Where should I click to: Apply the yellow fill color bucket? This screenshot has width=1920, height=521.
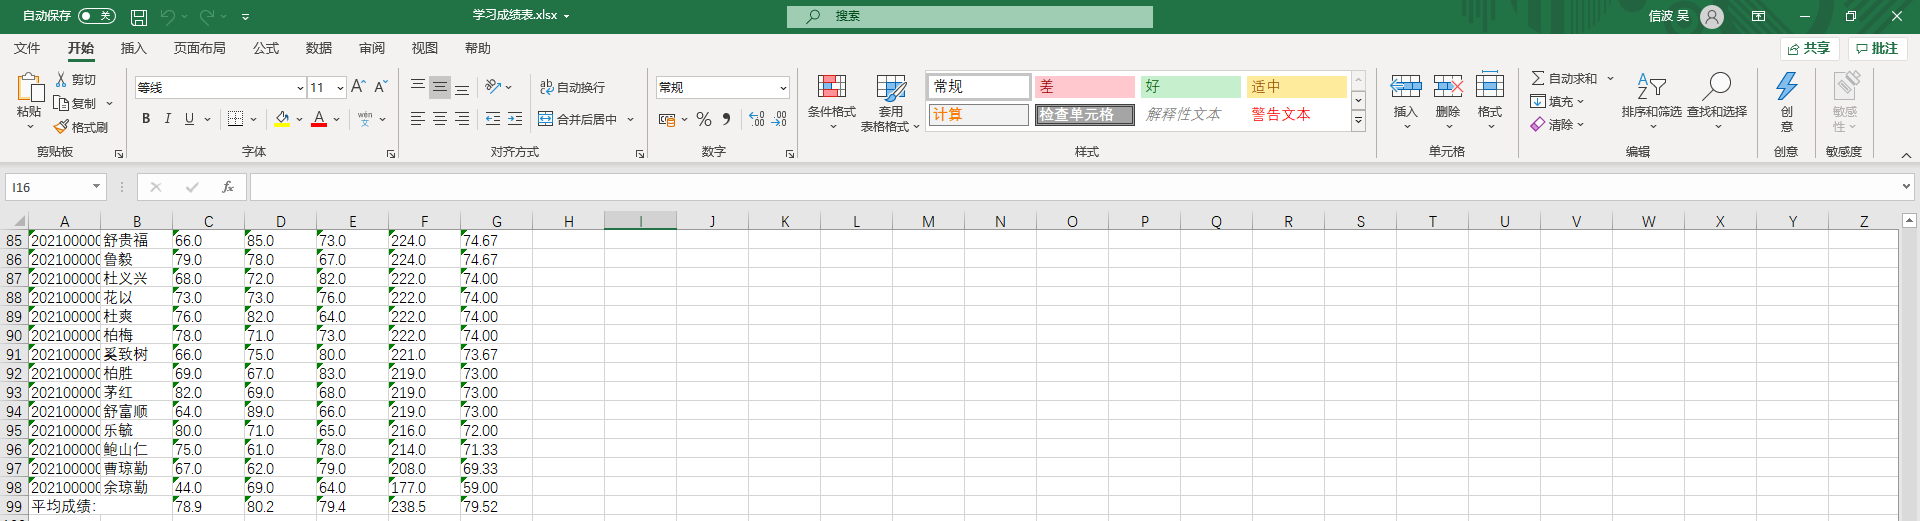click(282, 119)
